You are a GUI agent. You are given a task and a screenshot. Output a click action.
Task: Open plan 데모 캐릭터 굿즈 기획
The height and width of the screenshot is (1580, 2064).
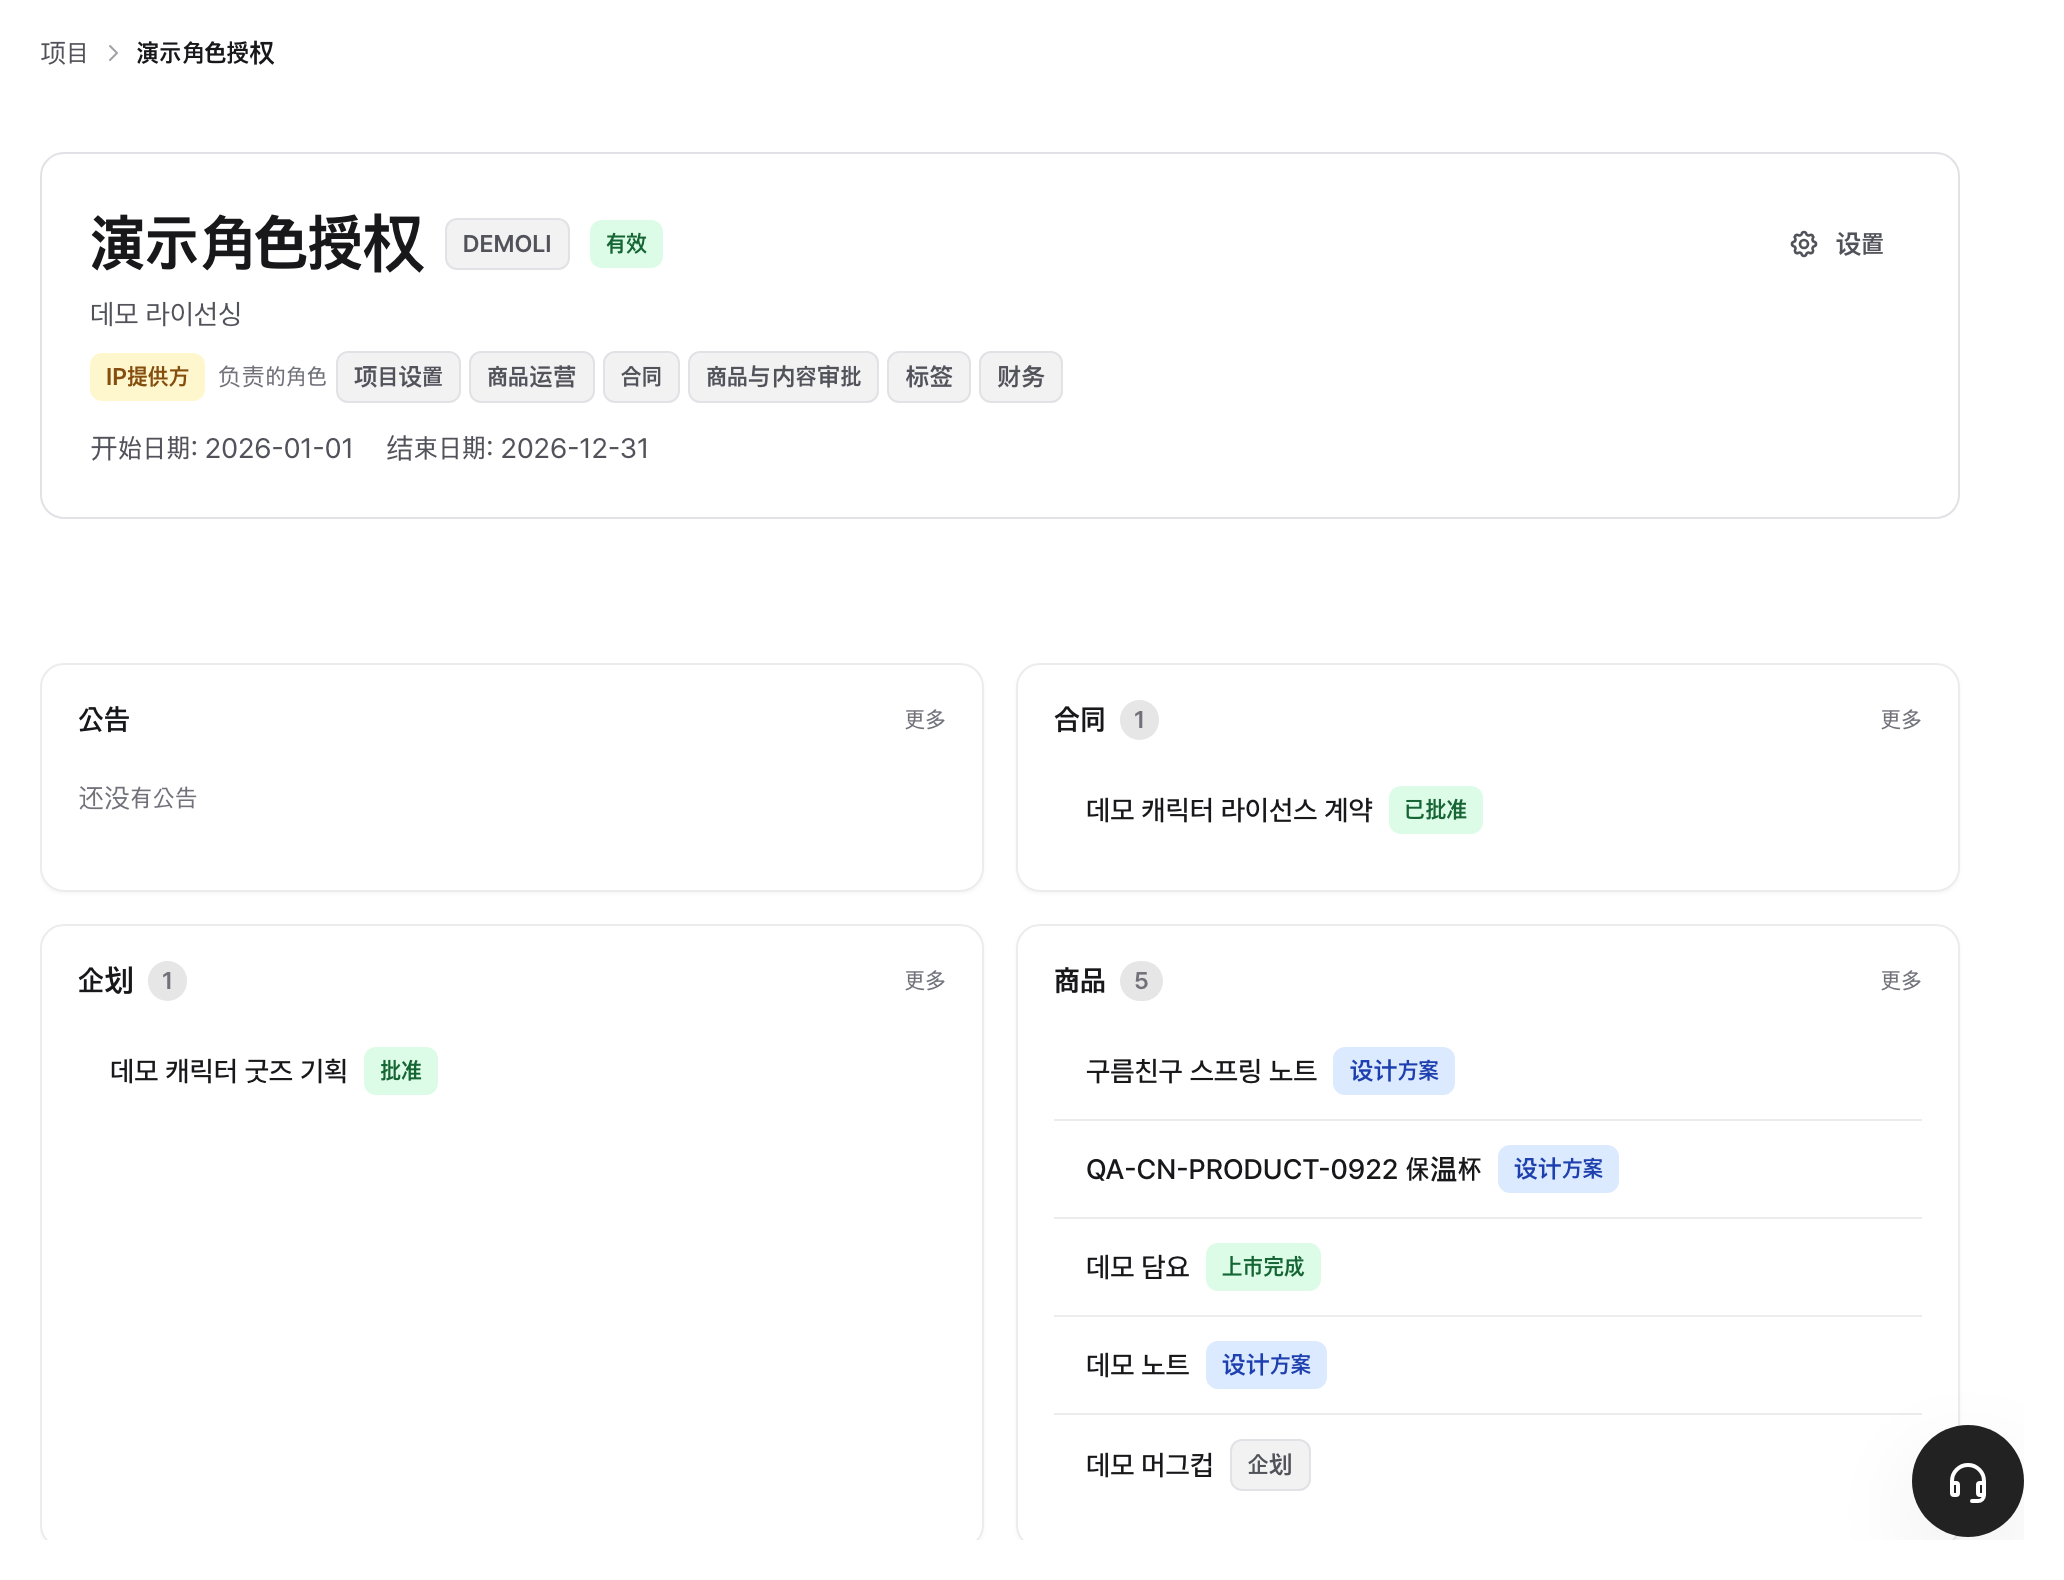coord(229,1071)
